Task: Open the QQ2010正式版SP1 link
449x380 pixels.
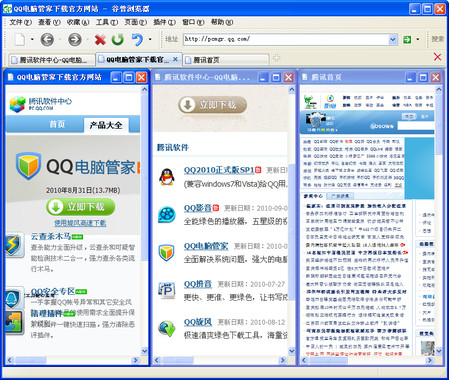Action: click(x=219, y=170)
